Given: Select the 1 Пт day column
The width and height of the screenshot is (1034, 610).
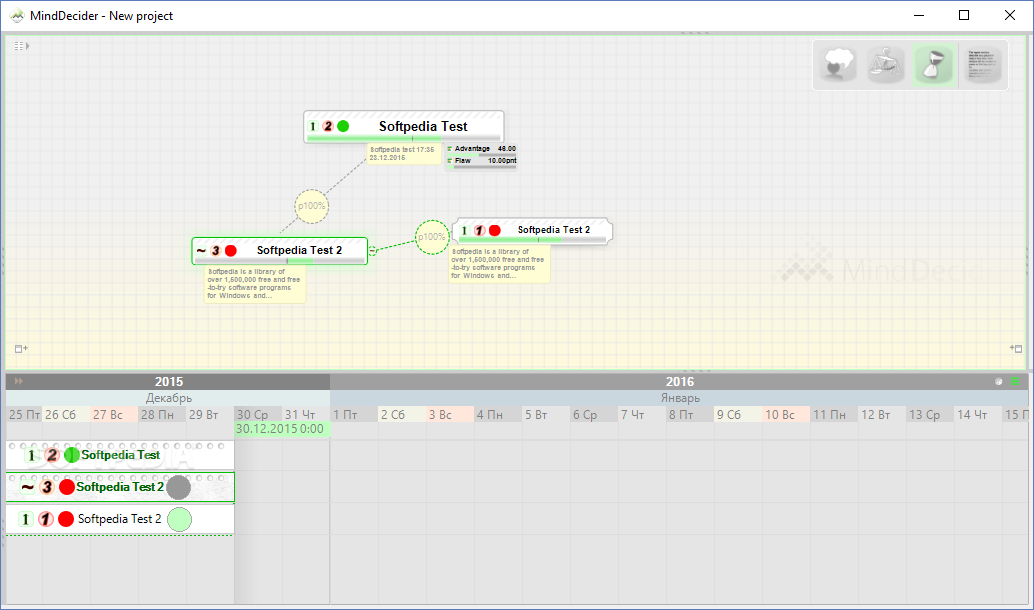Looking at the screenshot, I should point(353,414).
